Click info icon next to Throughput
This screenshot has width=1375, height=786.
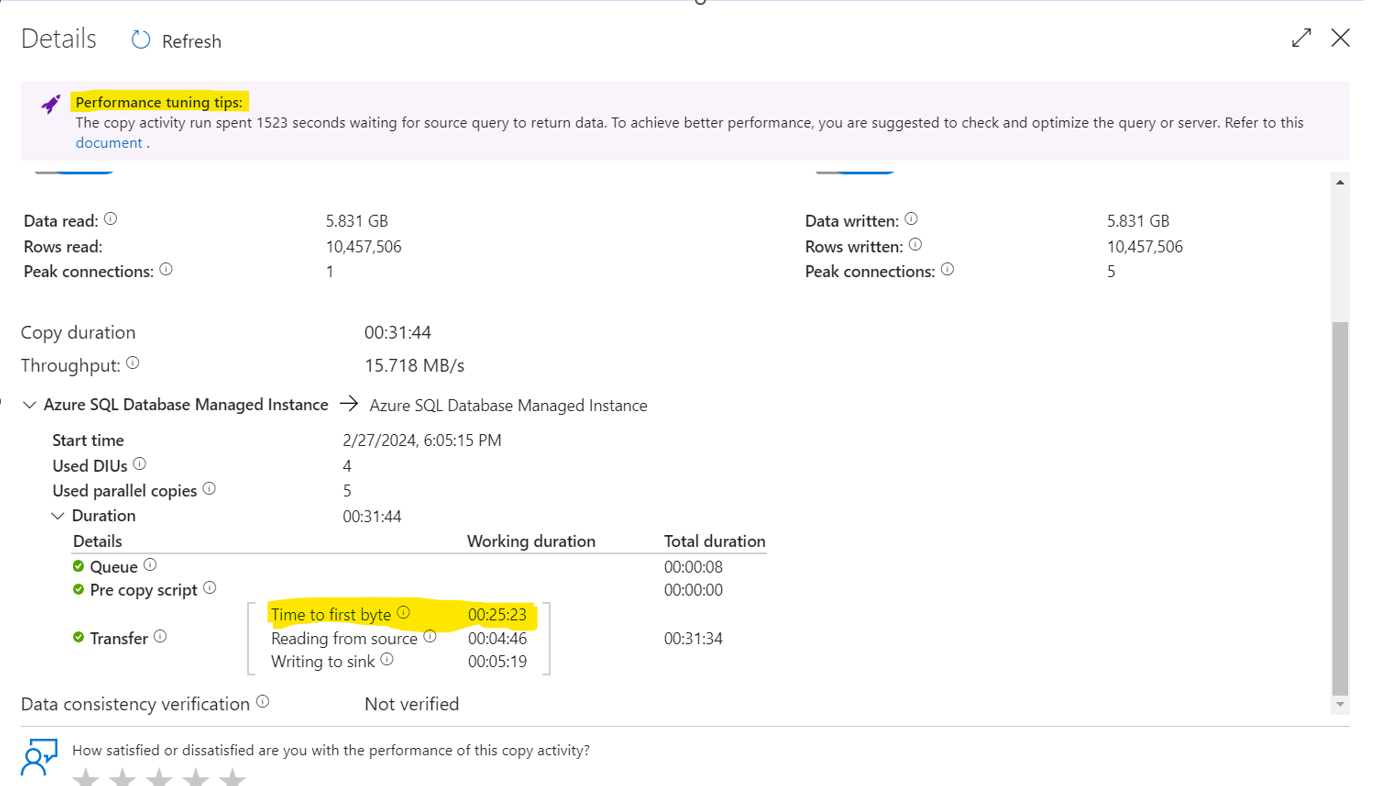[x=133, y=364]
